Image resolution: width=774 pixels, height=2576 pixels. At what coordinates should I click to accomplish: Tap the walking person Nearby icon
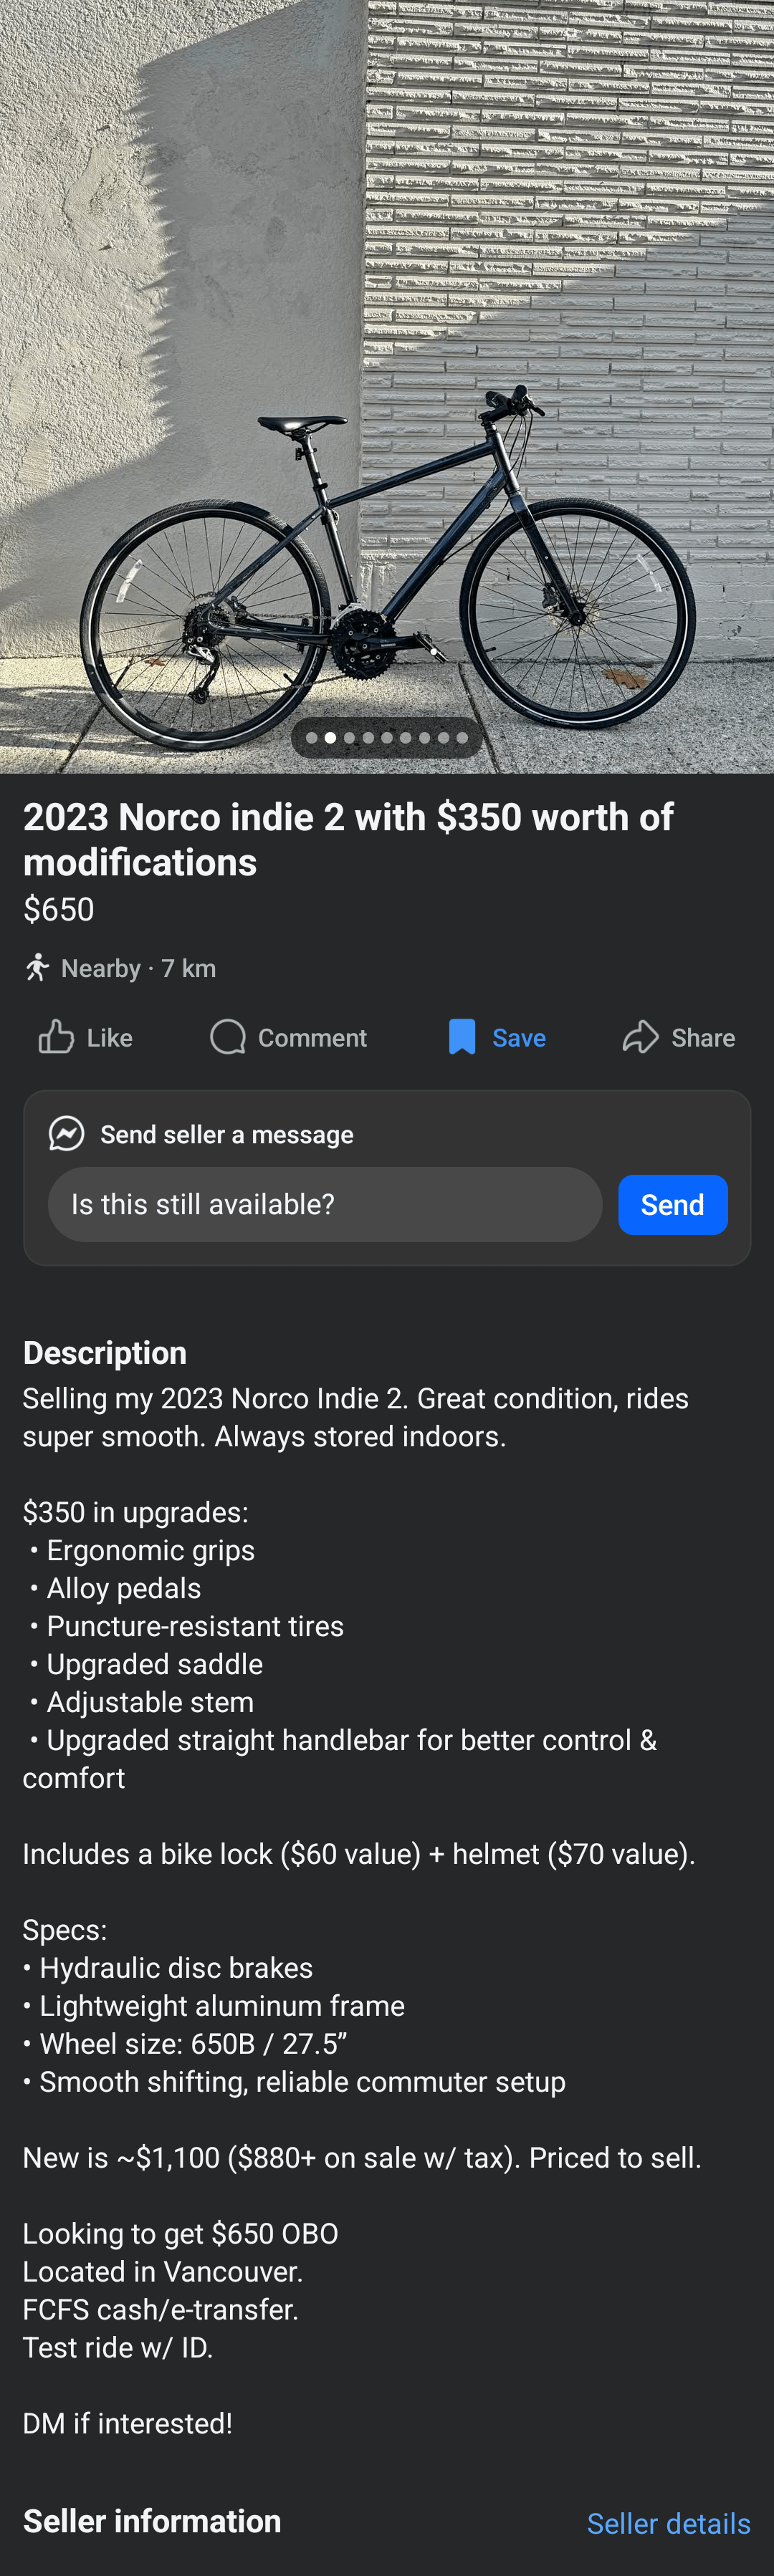pos(37,967)
